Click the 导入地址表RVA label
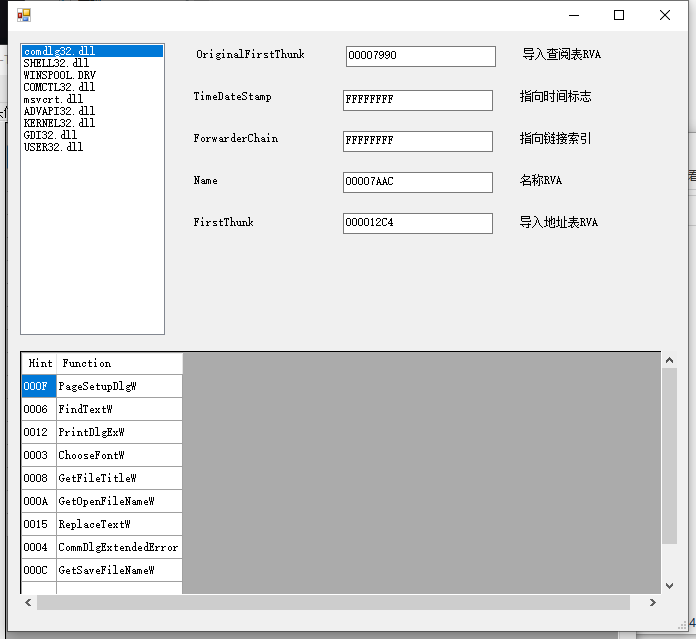Screen dimensions: 696x639 [x=559, y=222]
